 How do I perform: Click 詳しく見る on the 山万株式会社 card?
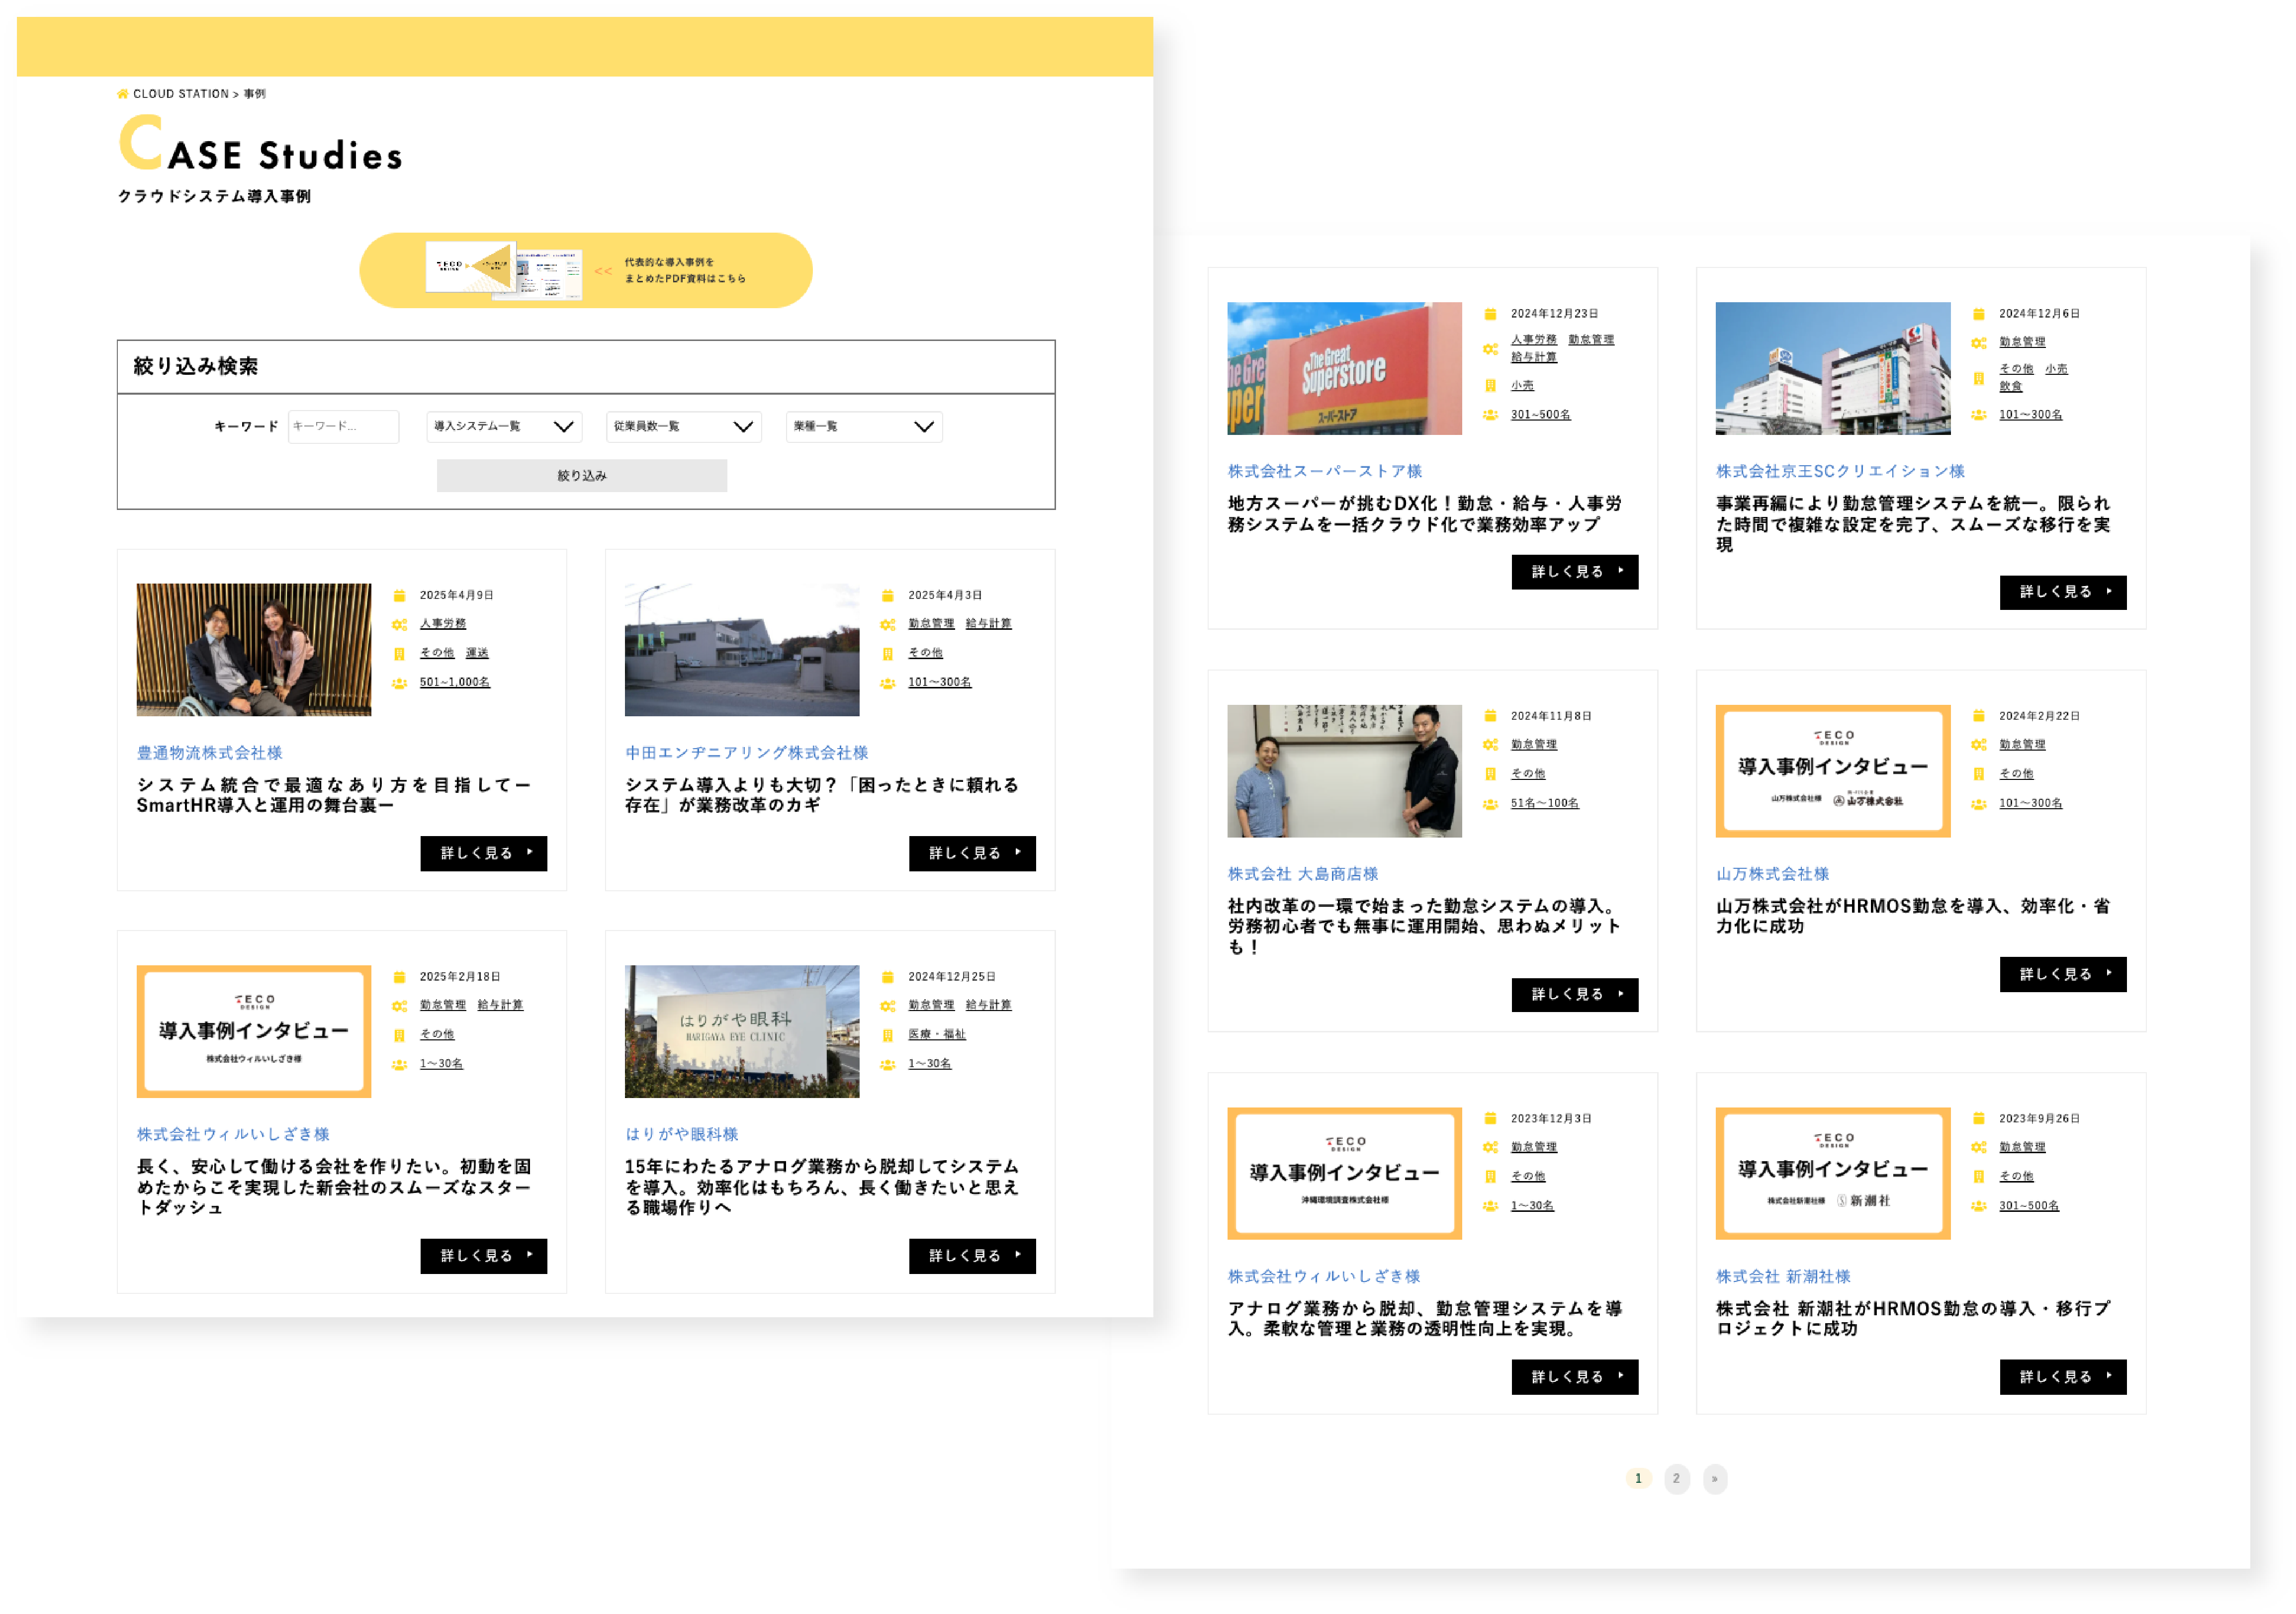[x=2063, y=974]
